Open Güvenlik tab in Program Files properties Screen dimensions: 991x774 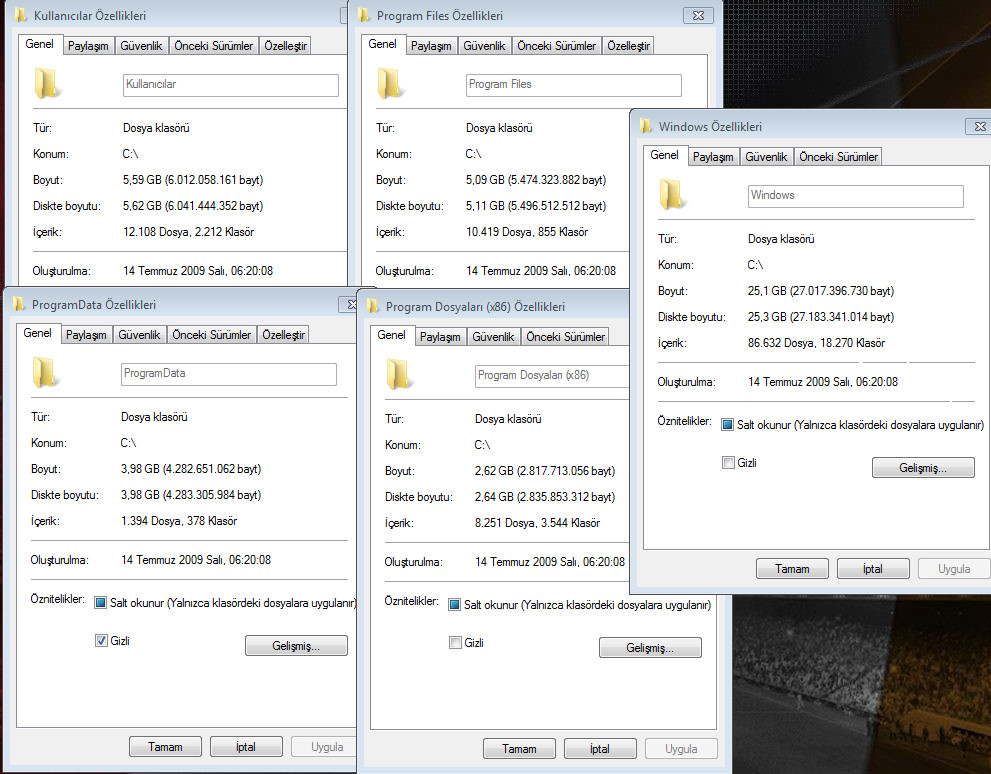pos(484,46)
